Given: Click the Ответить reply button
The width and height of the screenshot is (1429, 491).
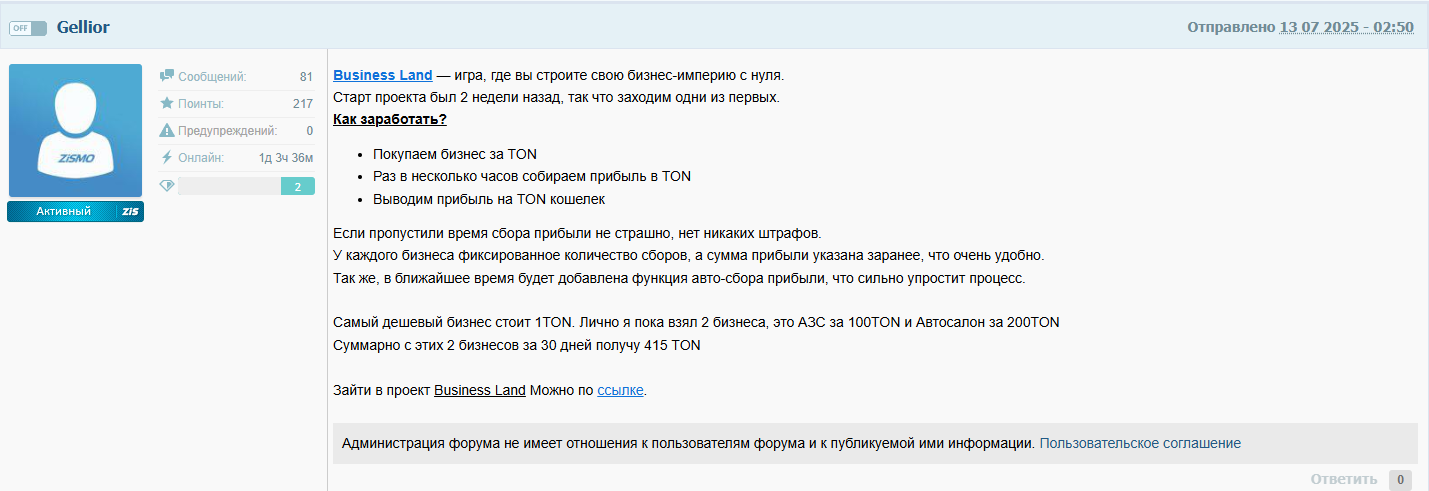Looking at the screenshot, I should point(1343,480).
